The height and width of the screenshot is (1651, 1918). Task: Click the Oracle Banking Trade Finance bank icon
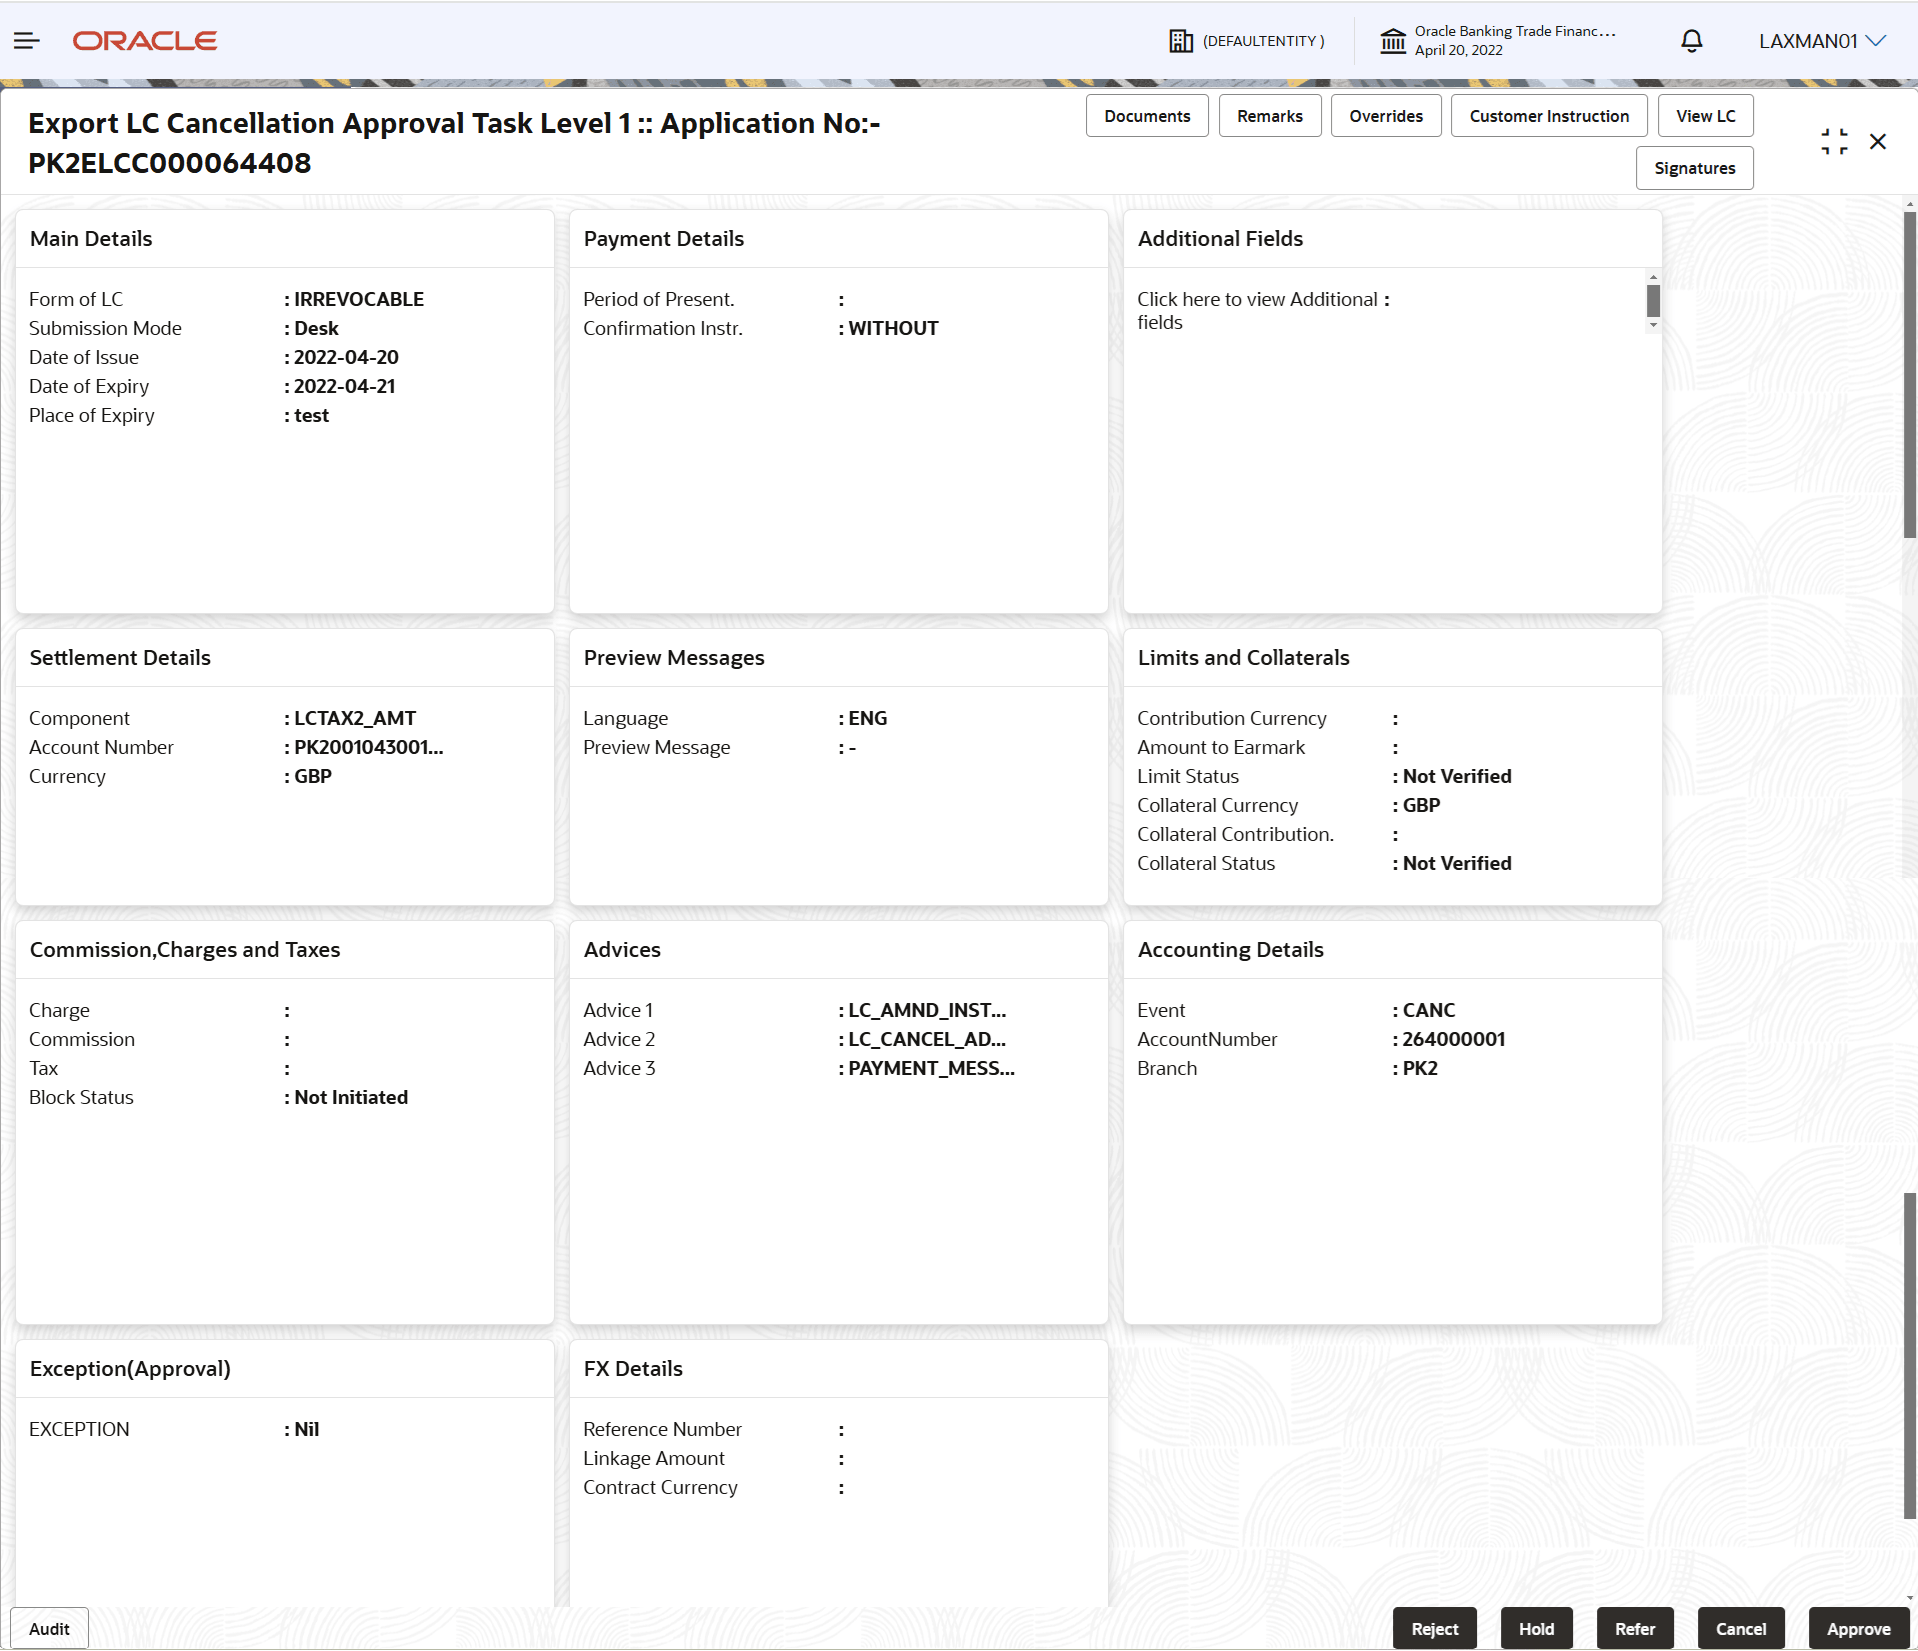tap(1393, 40)
